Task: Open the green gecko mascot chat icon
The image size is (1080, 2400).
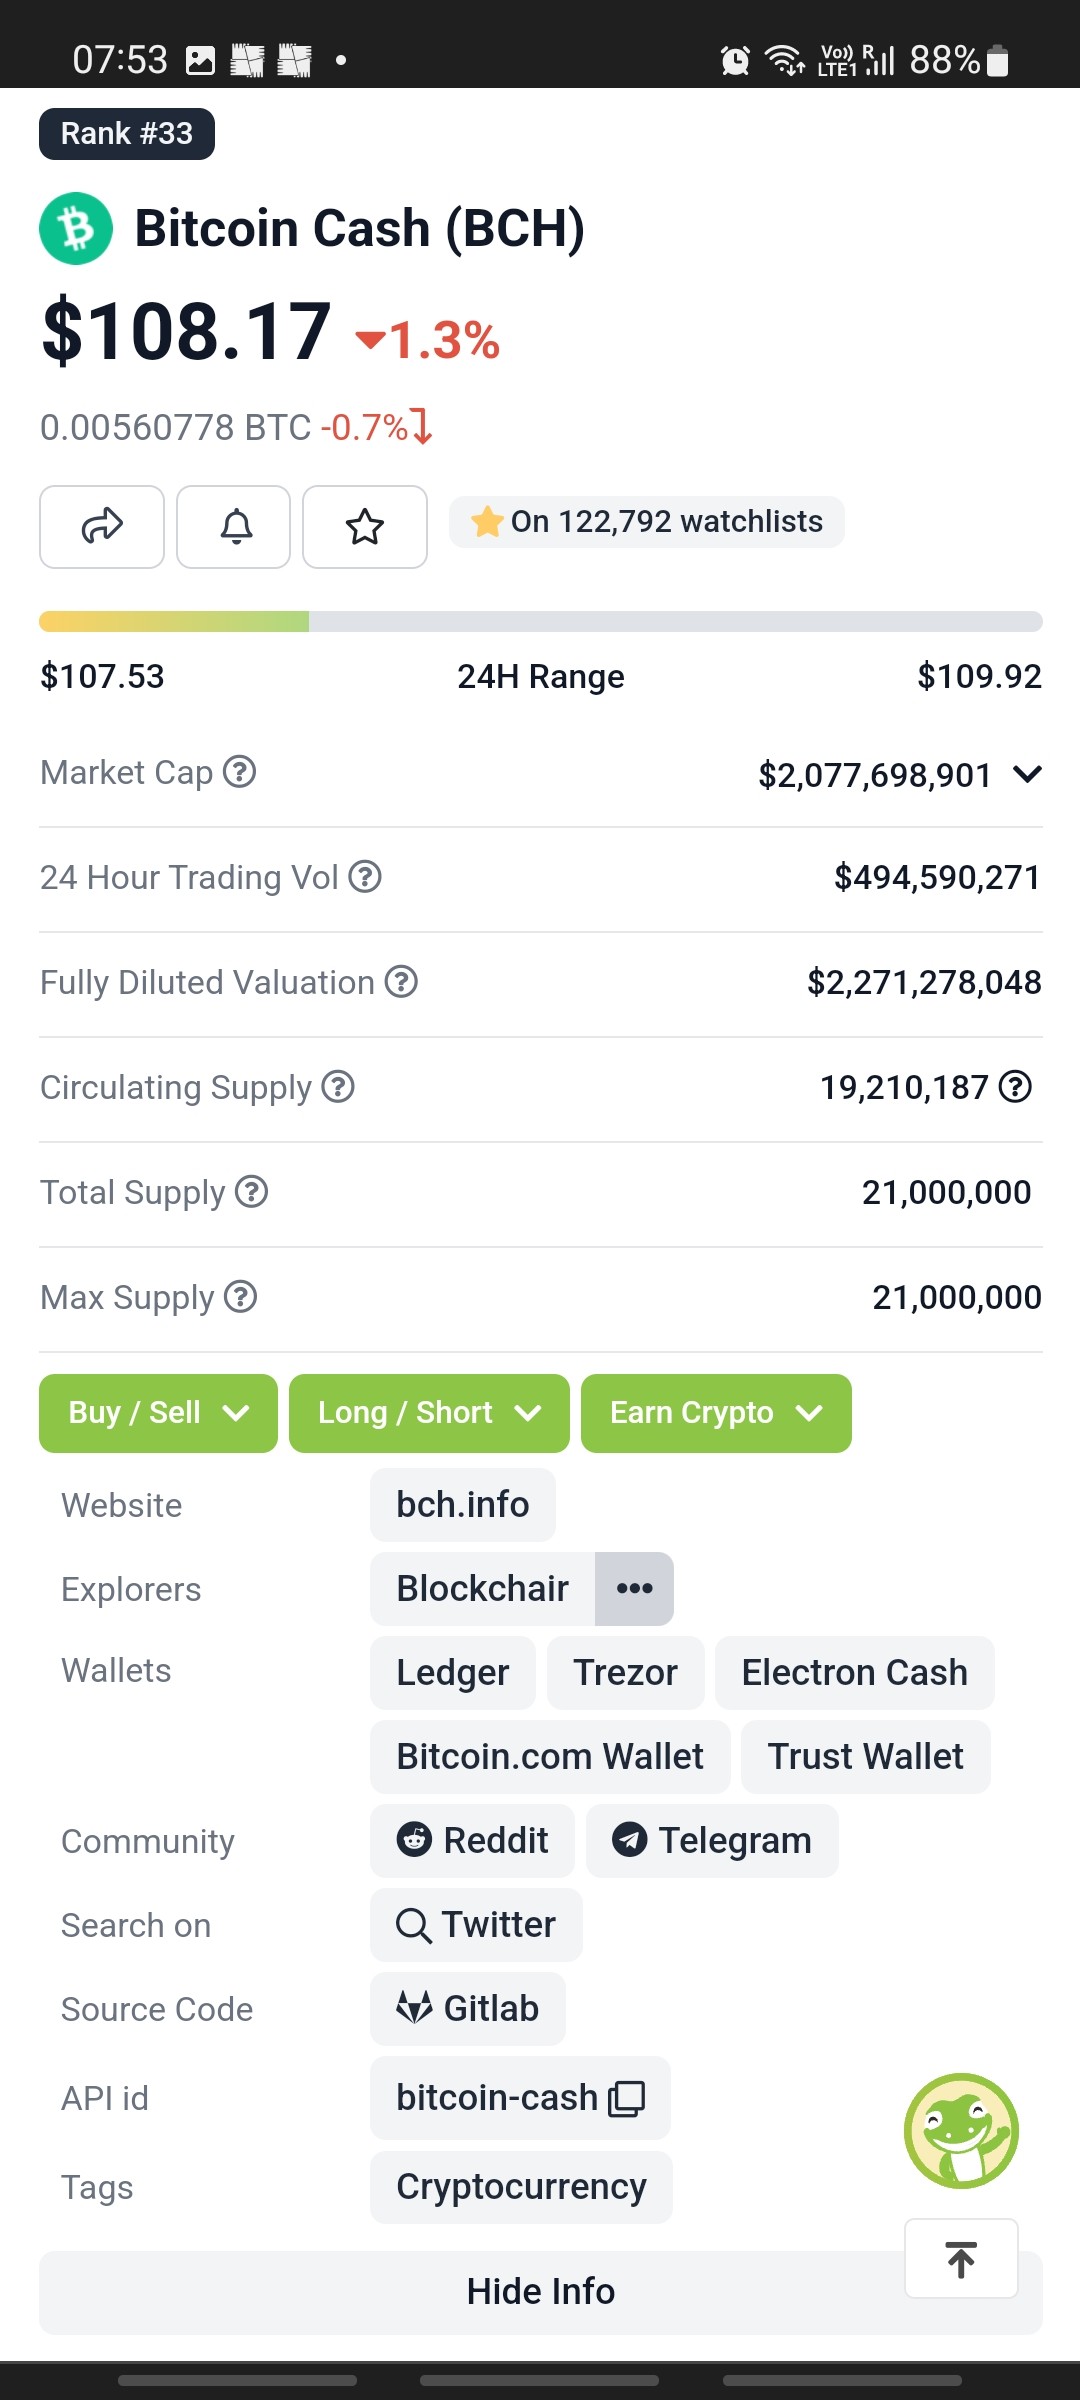Action: click(961, 2130)
